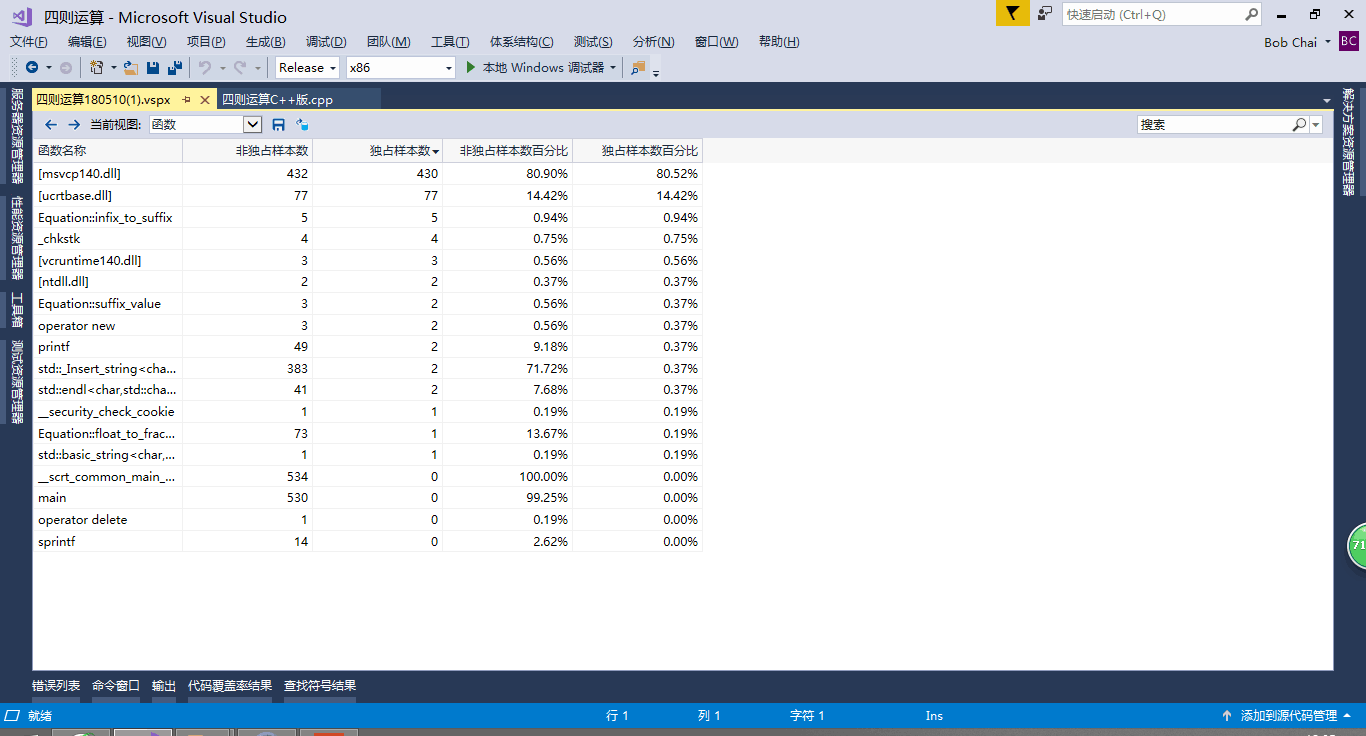Viewport: 1366px width, 736px height.
Task: Expand the 当前视图 view selector combo box
Action: coord(252,125)
